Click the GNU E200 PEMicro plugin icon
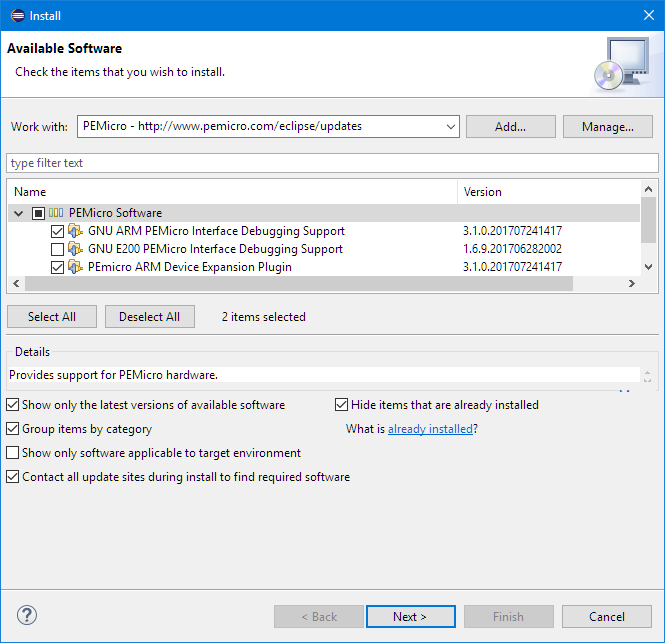665x643 pixels. pyautogui.click(x=75, y=249)
